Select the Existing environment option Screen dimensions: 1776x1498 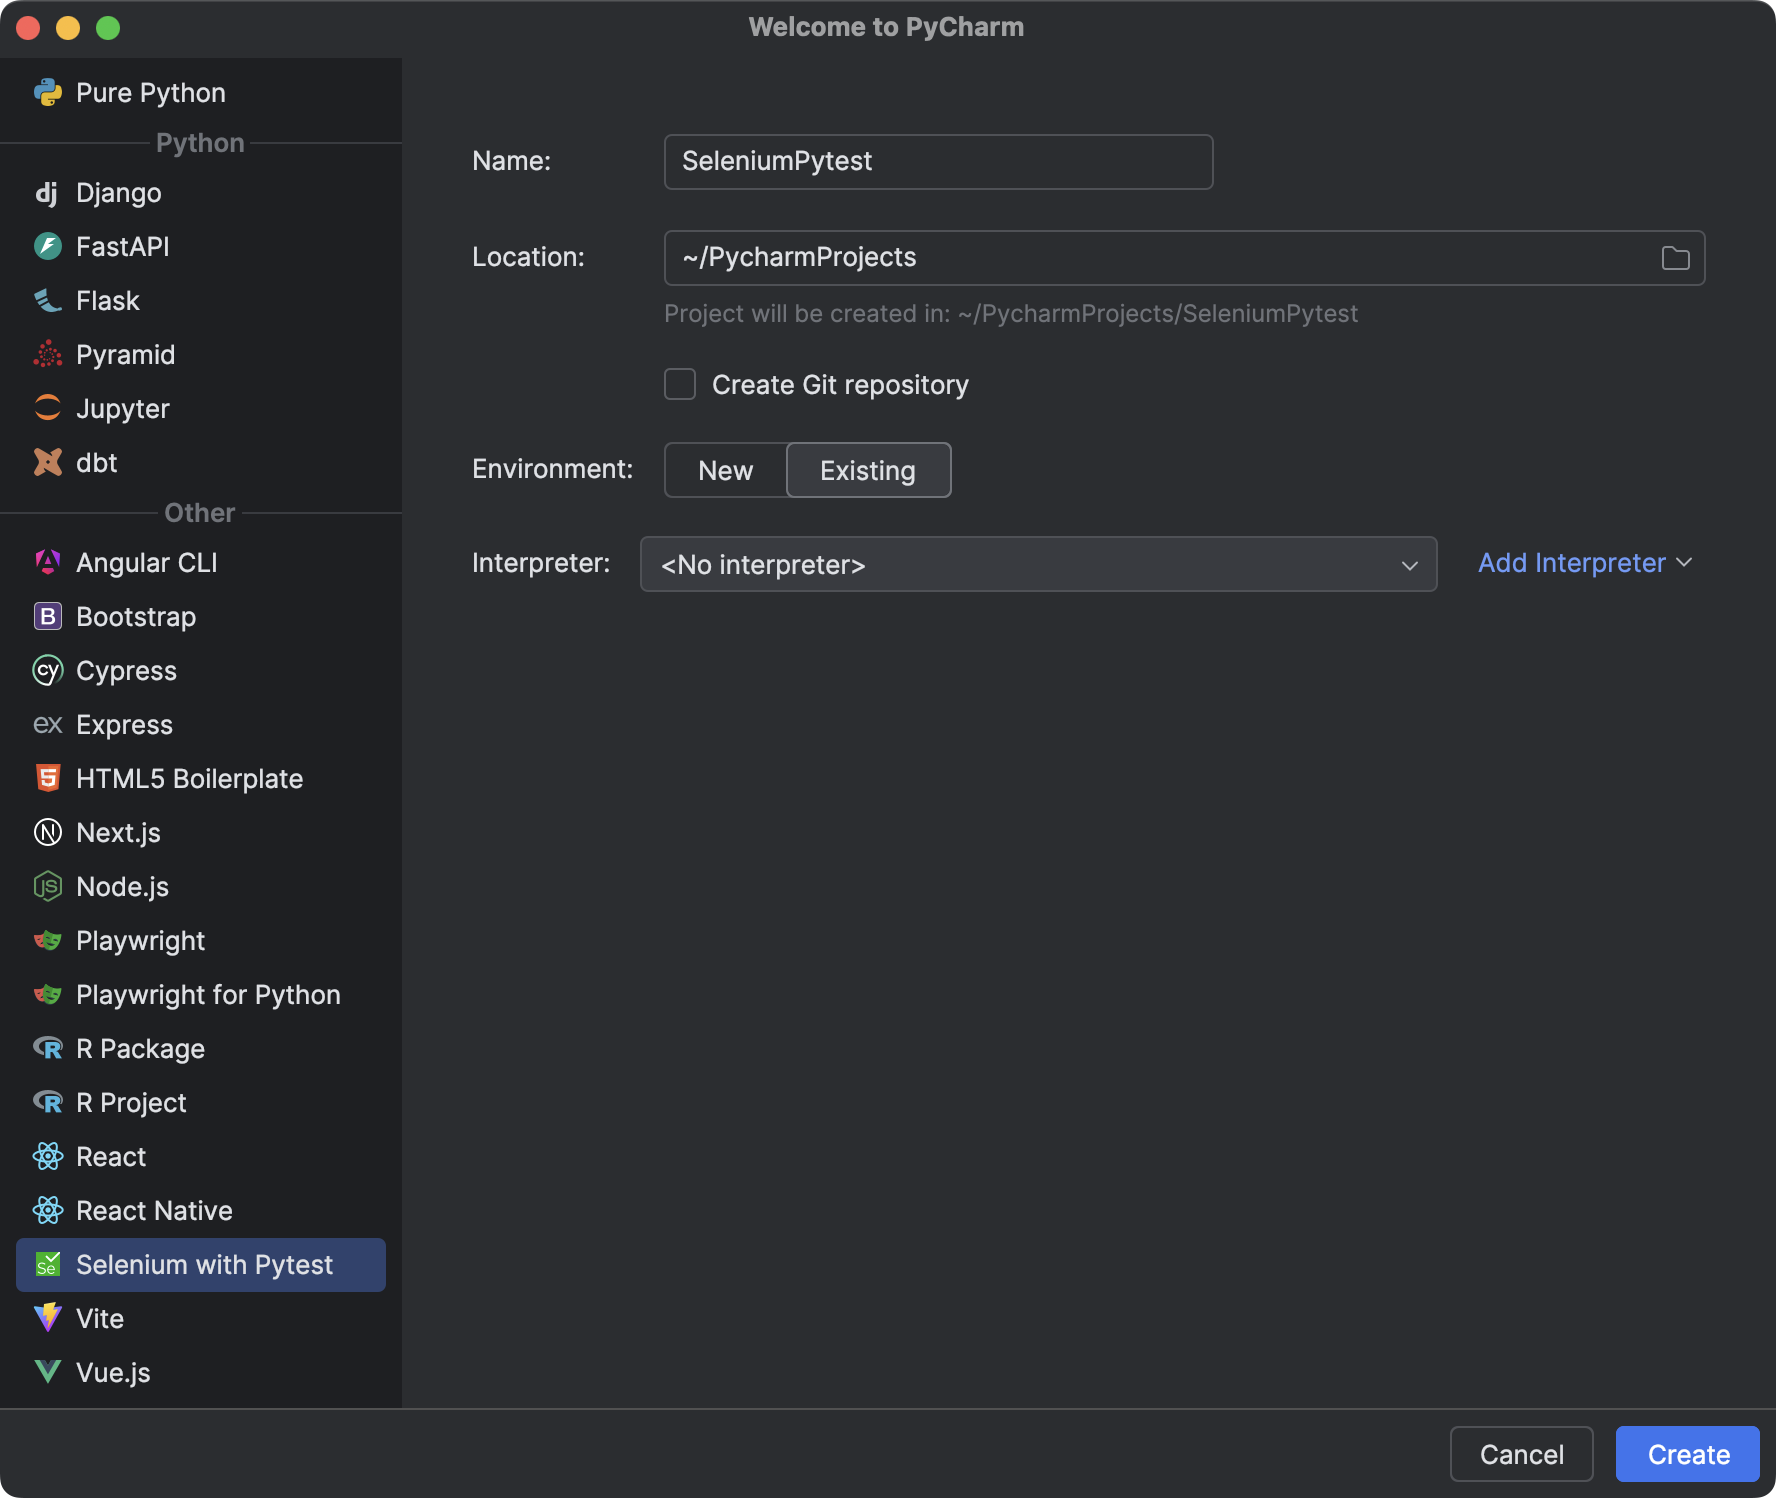pyautogui.click(x=867, y=470)
